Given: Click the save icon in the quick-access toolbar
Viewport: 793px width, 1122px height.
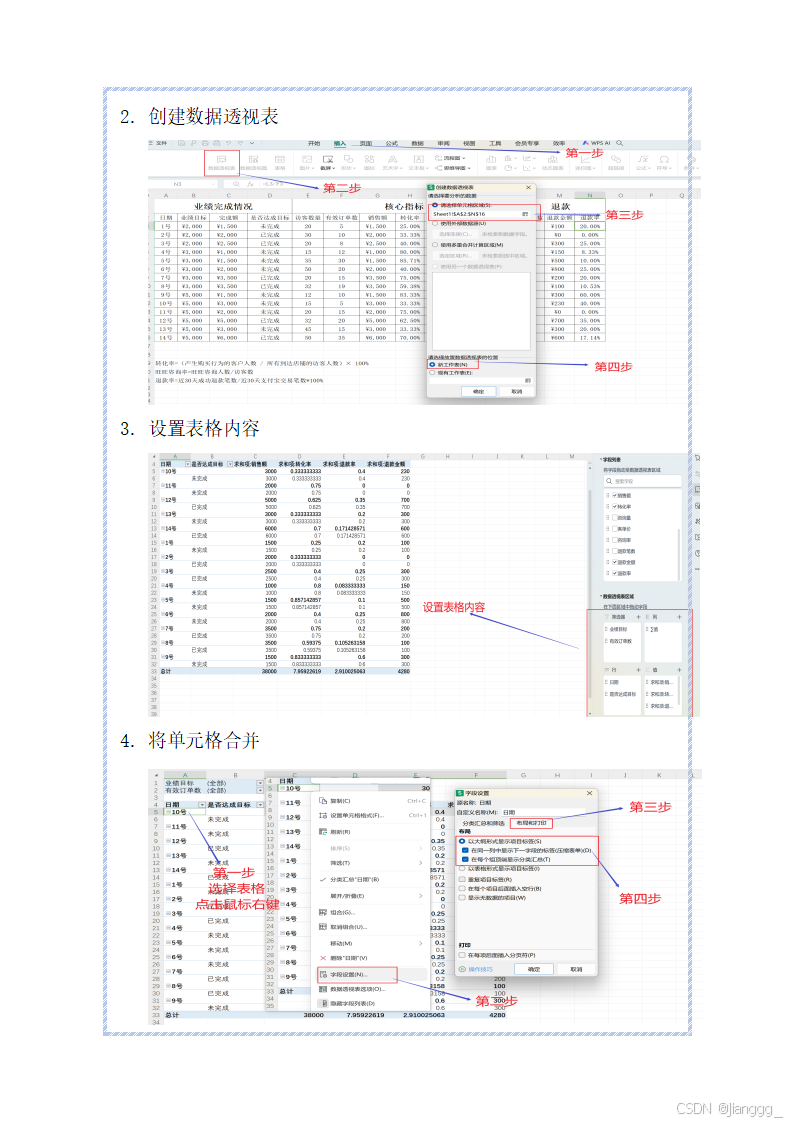Looking at the screenshot, I should tap(182, 143).
